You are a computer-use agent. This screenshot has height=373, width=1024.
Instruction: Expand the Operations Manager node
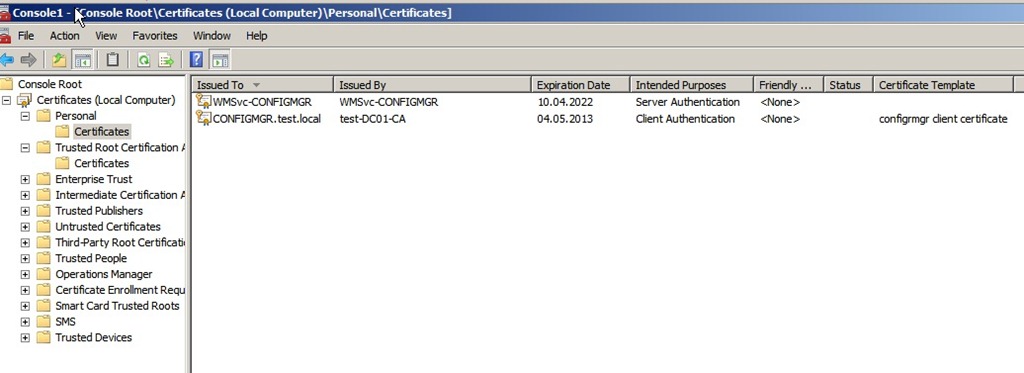25,274
